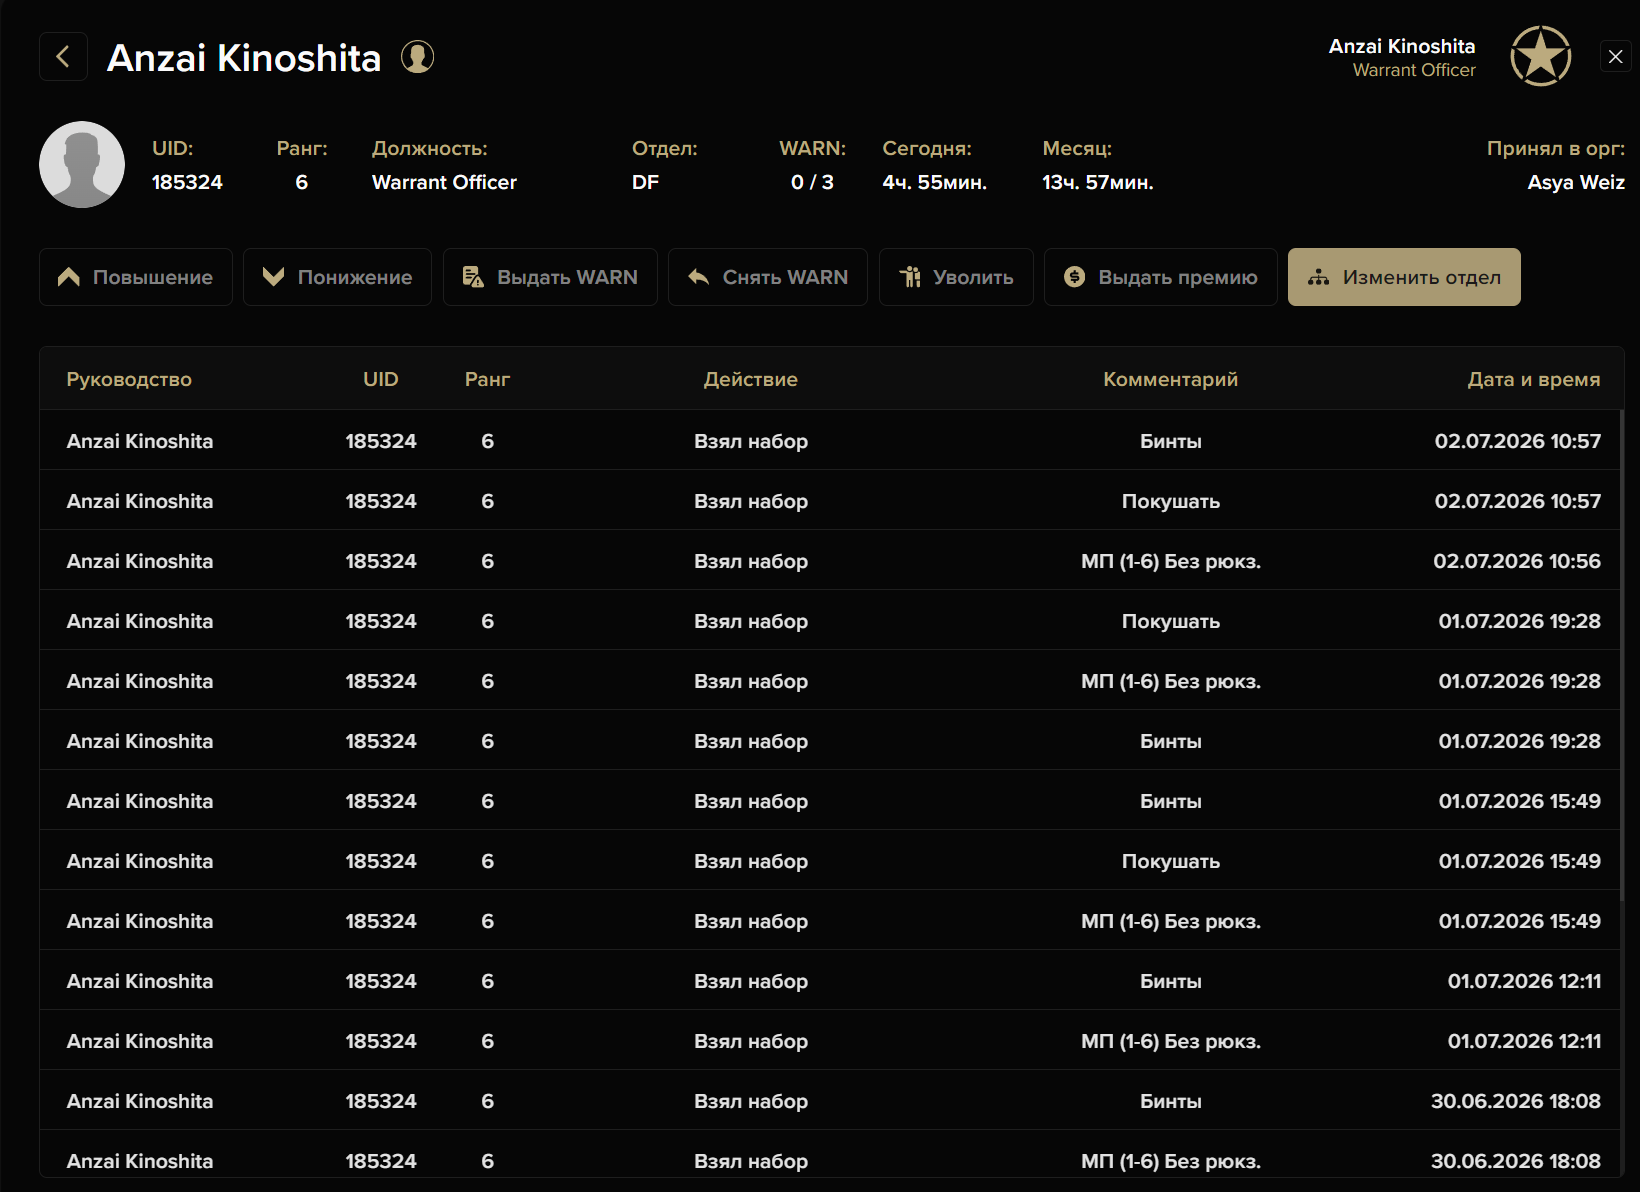Click Бинты comment dated 01.07.2026 12:11
The image size is (1640, 1192).
pyautogui.click(x=1171, y=981)
